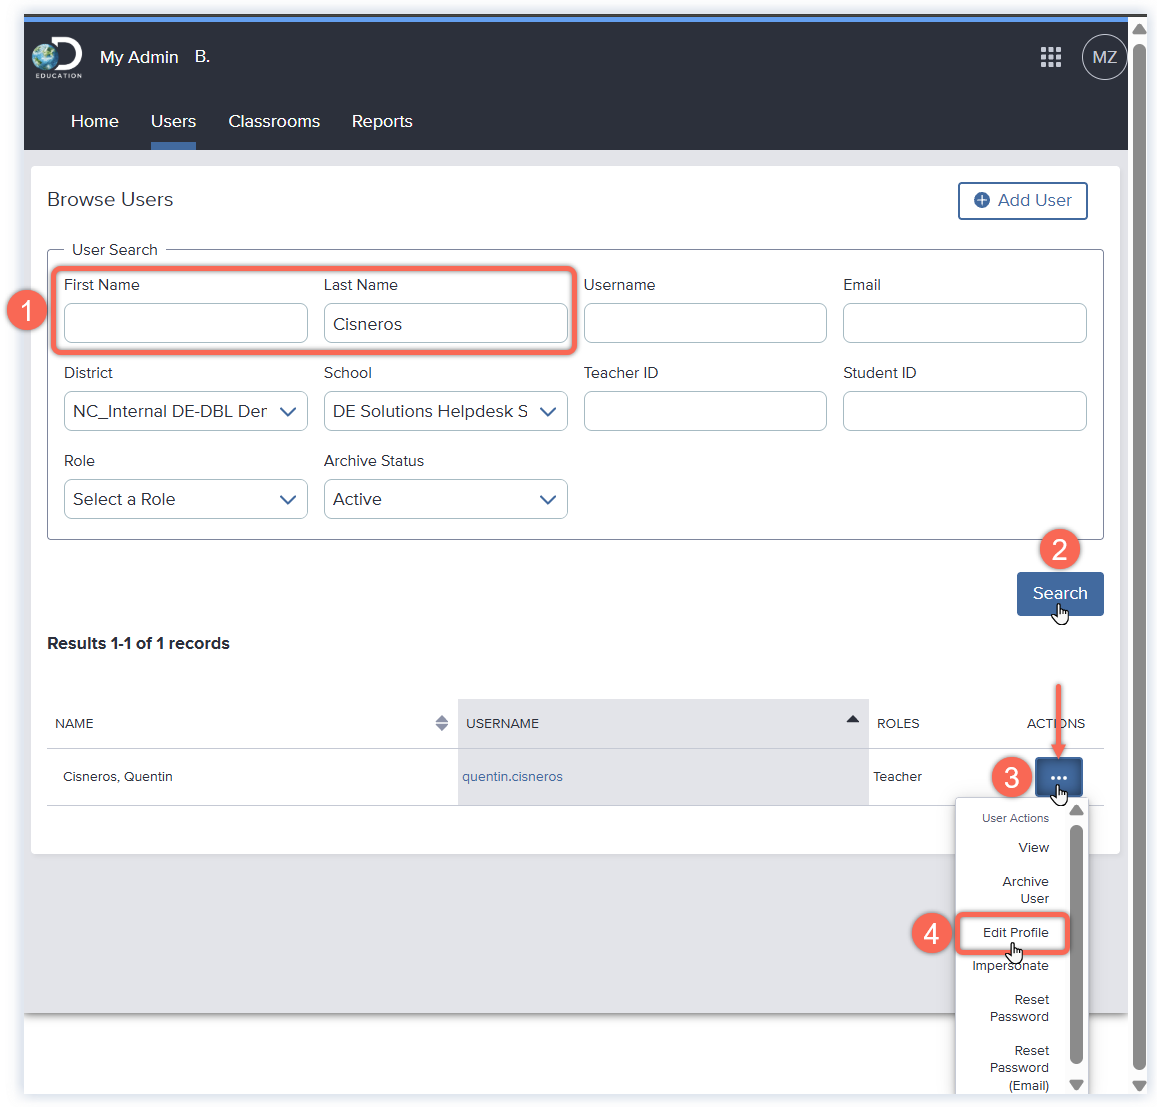Select Impersonate in the actions menu
Viewport: 1157px width, 1107px height.
(x=1010, y=966)
